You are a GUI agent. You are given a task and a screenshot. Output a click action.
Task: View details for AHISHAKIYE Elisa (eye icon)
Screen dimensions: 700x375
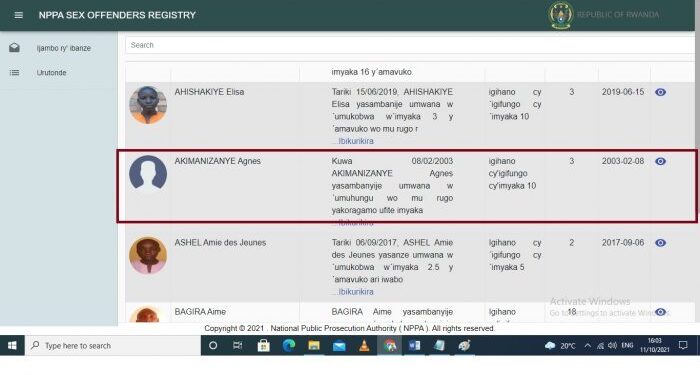coord(660,92)
